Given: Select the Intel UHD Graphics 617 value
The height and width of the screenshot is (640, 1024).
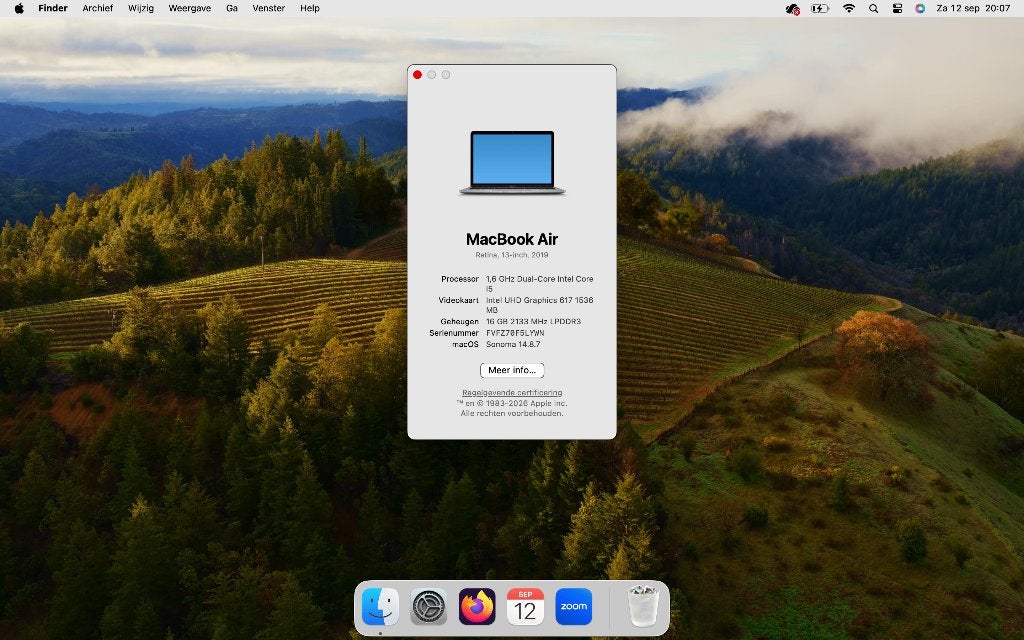Looking at the screenshot, I should click(539, 305).
